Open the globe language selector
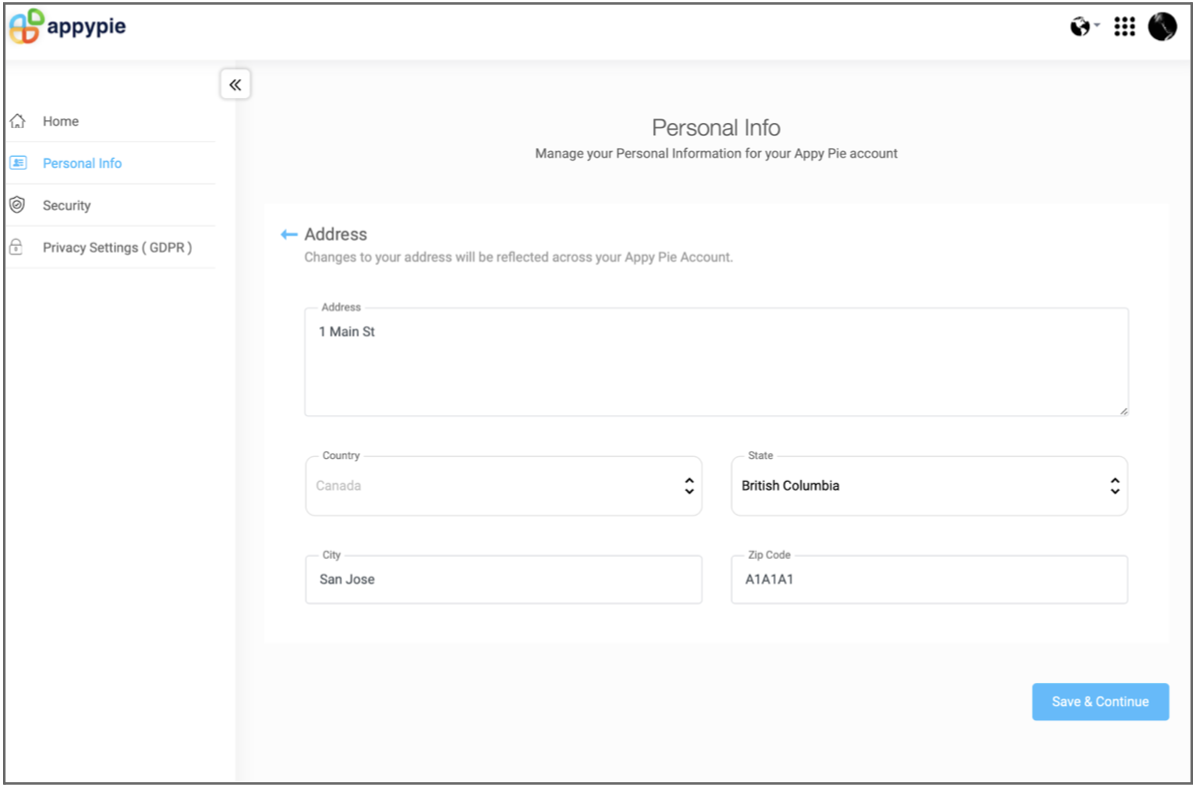This screenshot has width=1198, height=786. click(1081, 27)
